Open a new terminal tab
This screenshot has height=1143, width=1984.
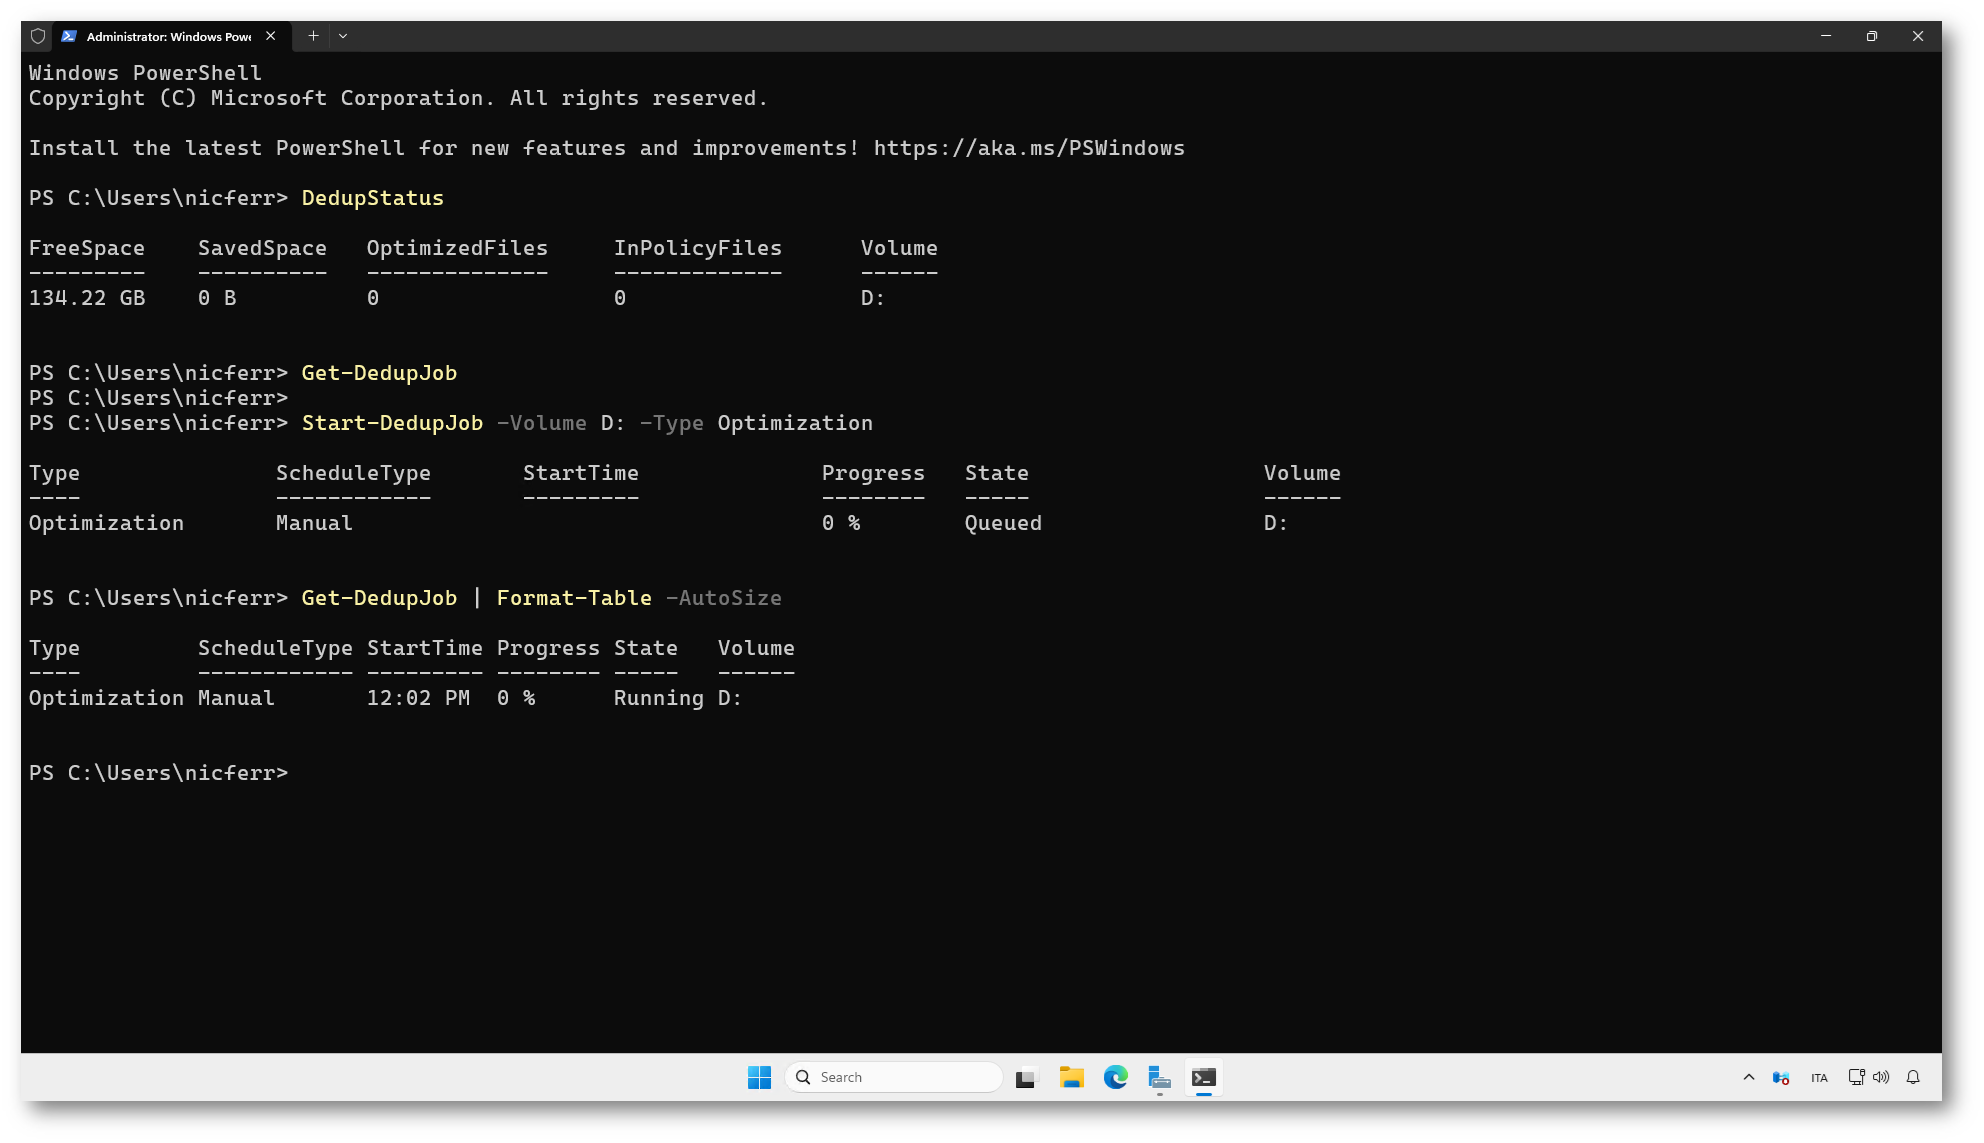click(313, 36)
